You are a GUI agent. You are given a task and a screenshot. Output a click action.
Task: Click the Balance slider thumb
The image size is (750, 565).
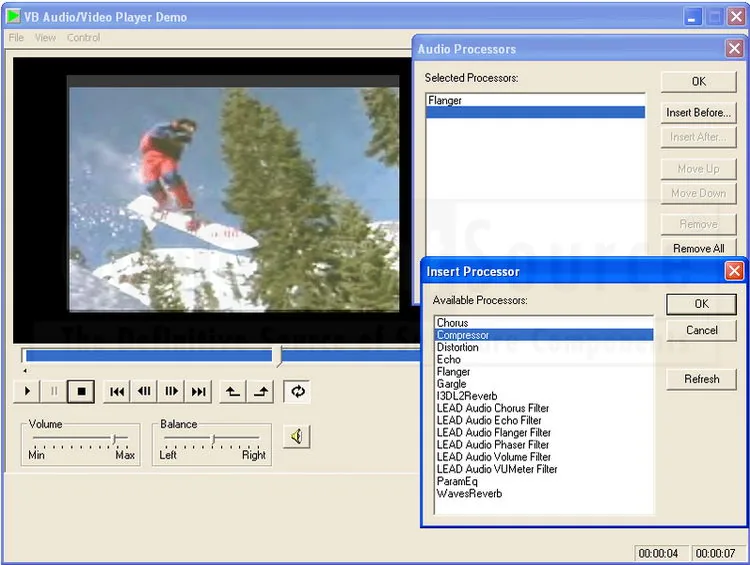click(x=214, y=438)
